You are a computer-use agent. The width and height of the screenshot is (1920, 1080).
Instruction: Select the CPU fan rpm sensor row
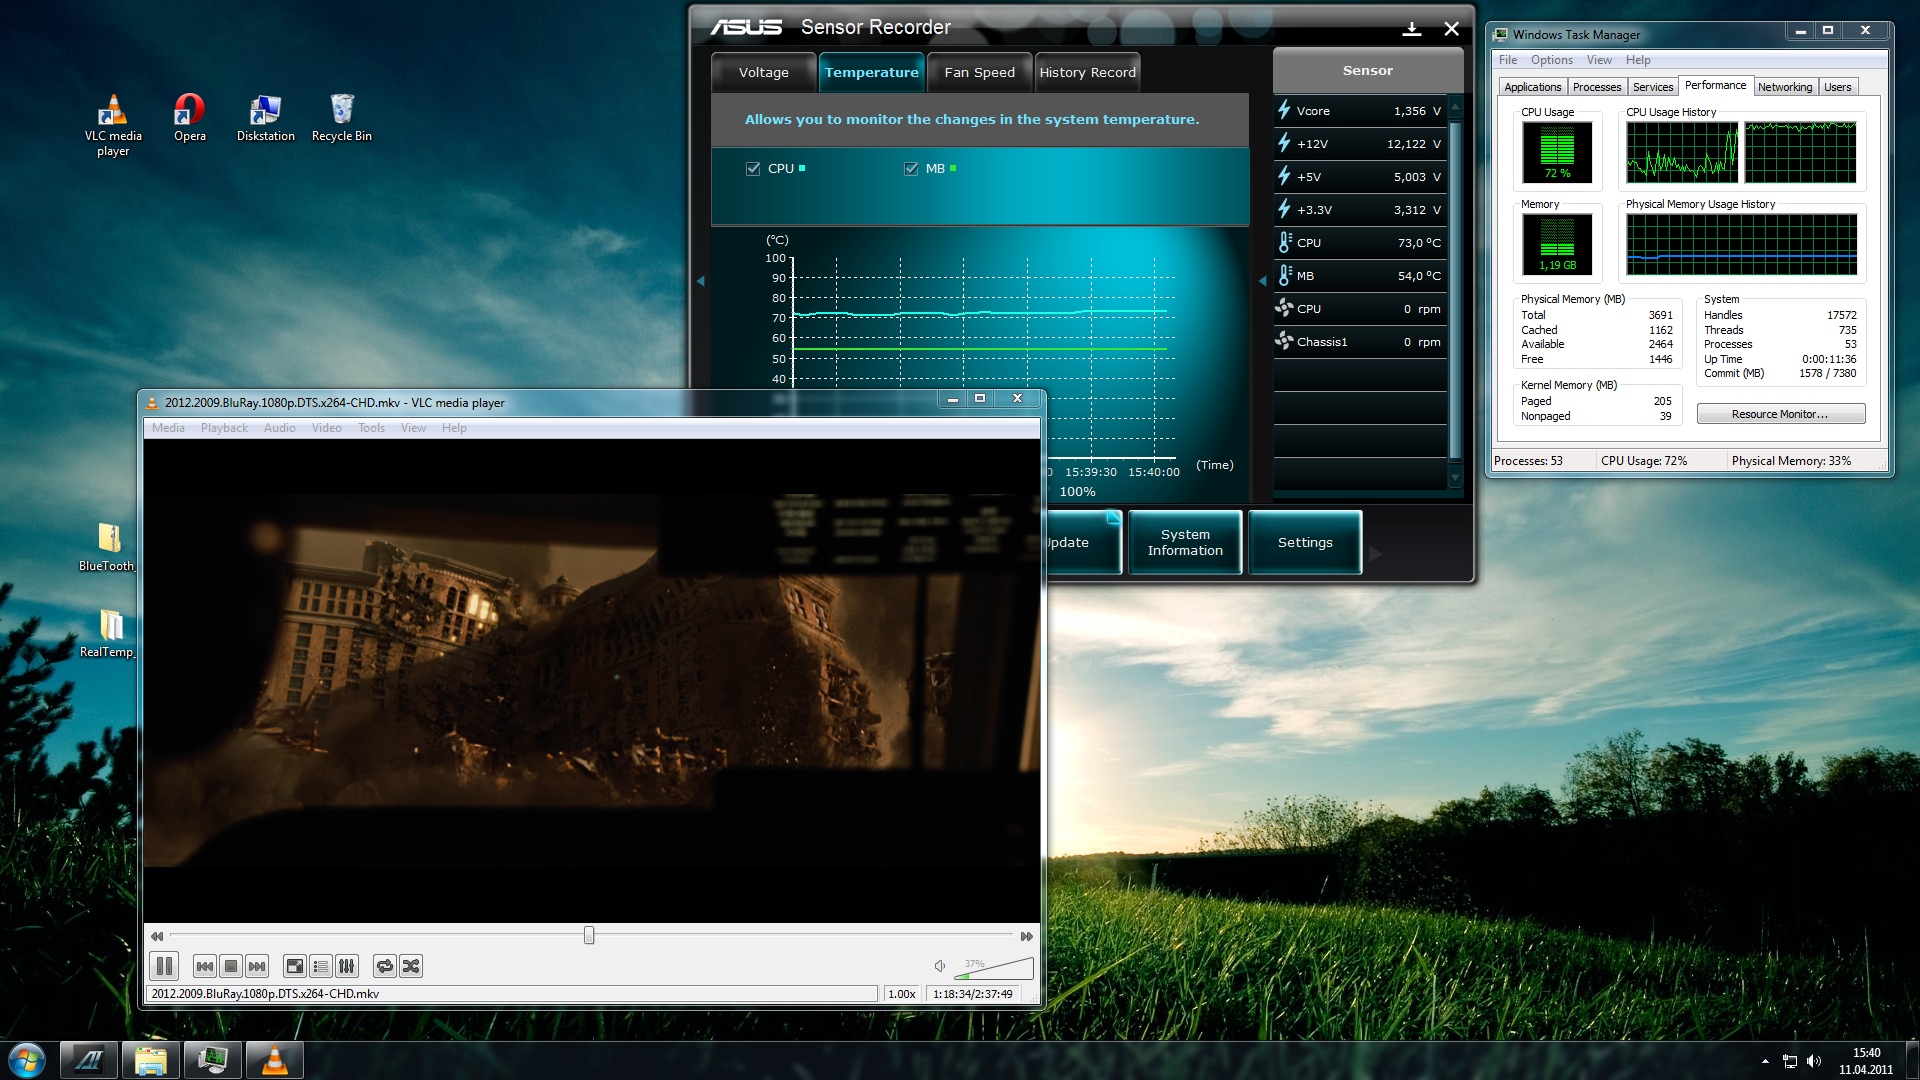pos(1360,309)
